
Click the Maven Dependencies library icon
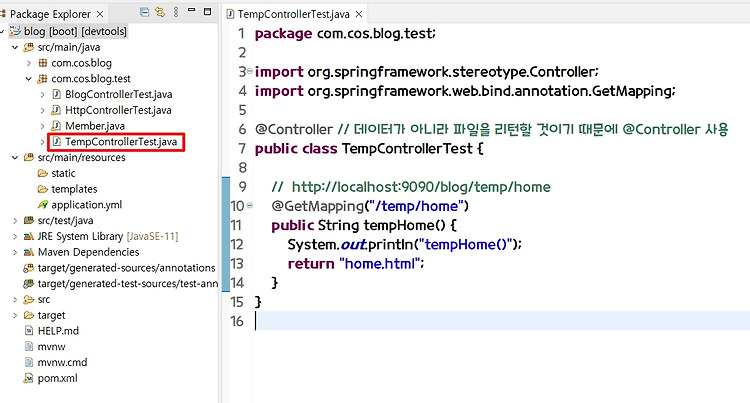pos(29,252)
